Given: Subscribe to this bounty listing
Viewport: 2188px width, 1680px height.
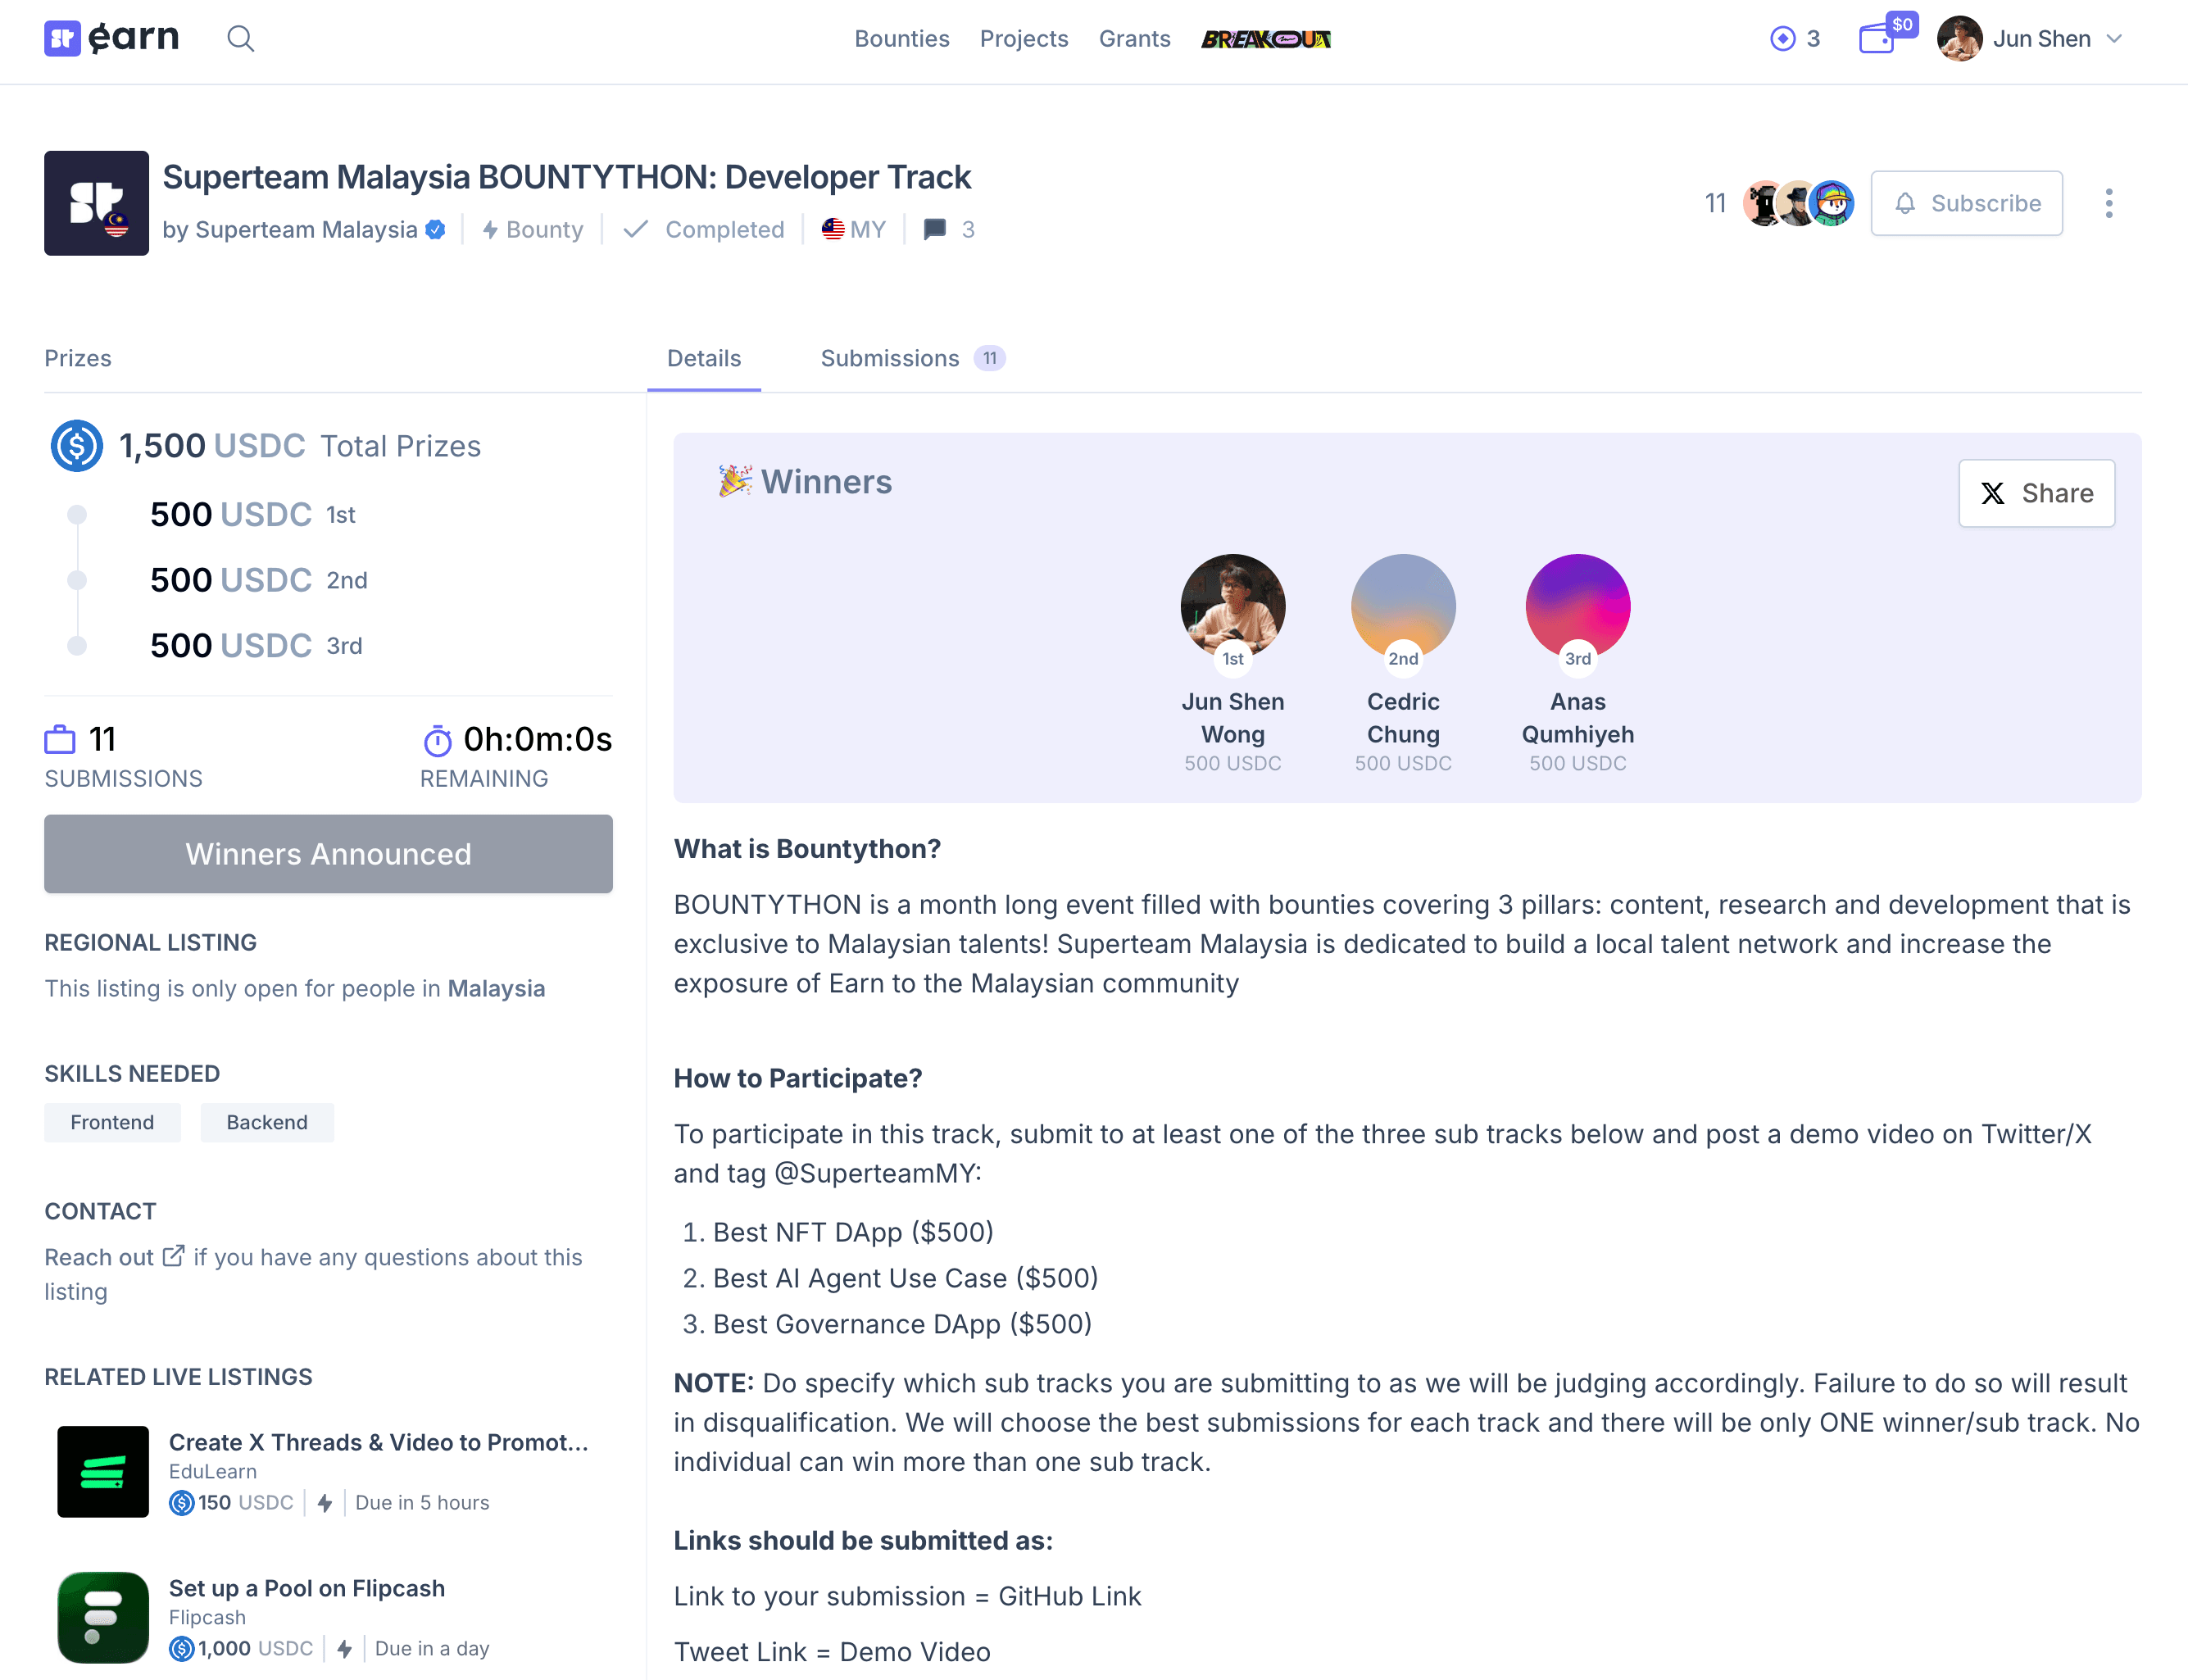Looking at the screenshot, I should coord(1965,203).
